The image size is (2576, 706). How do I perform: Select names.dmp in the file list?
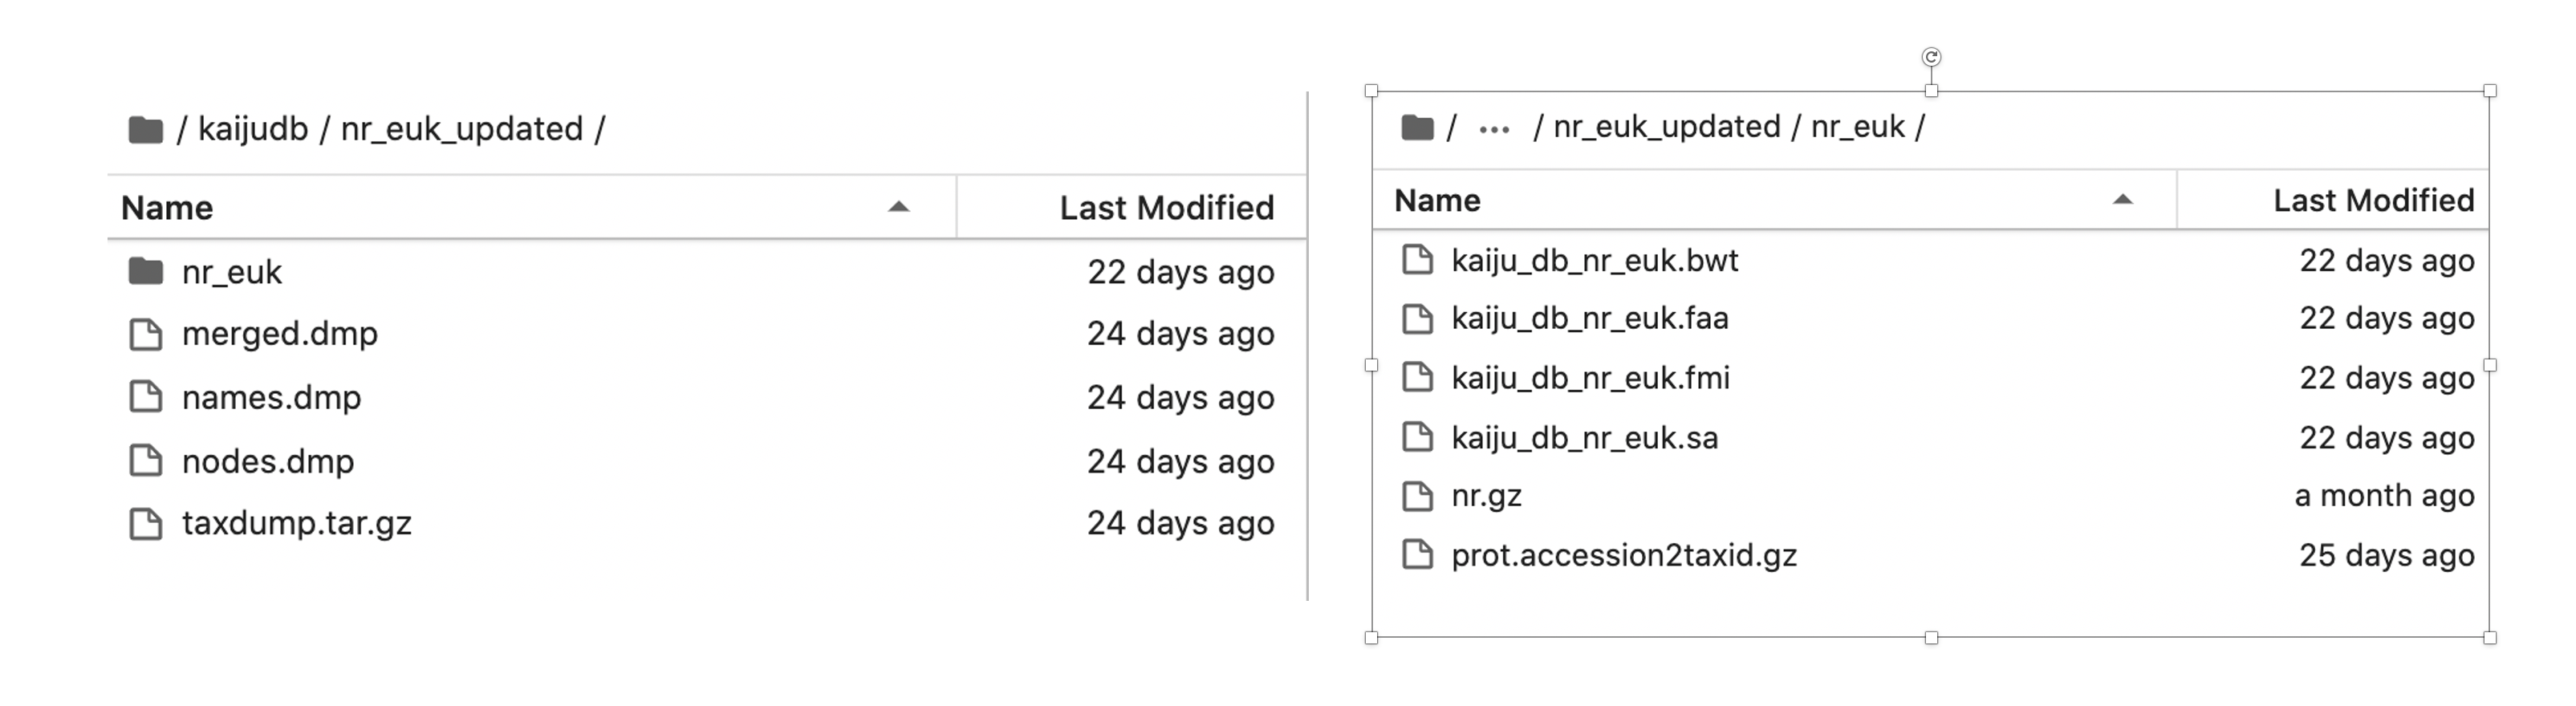coord(272,397)
